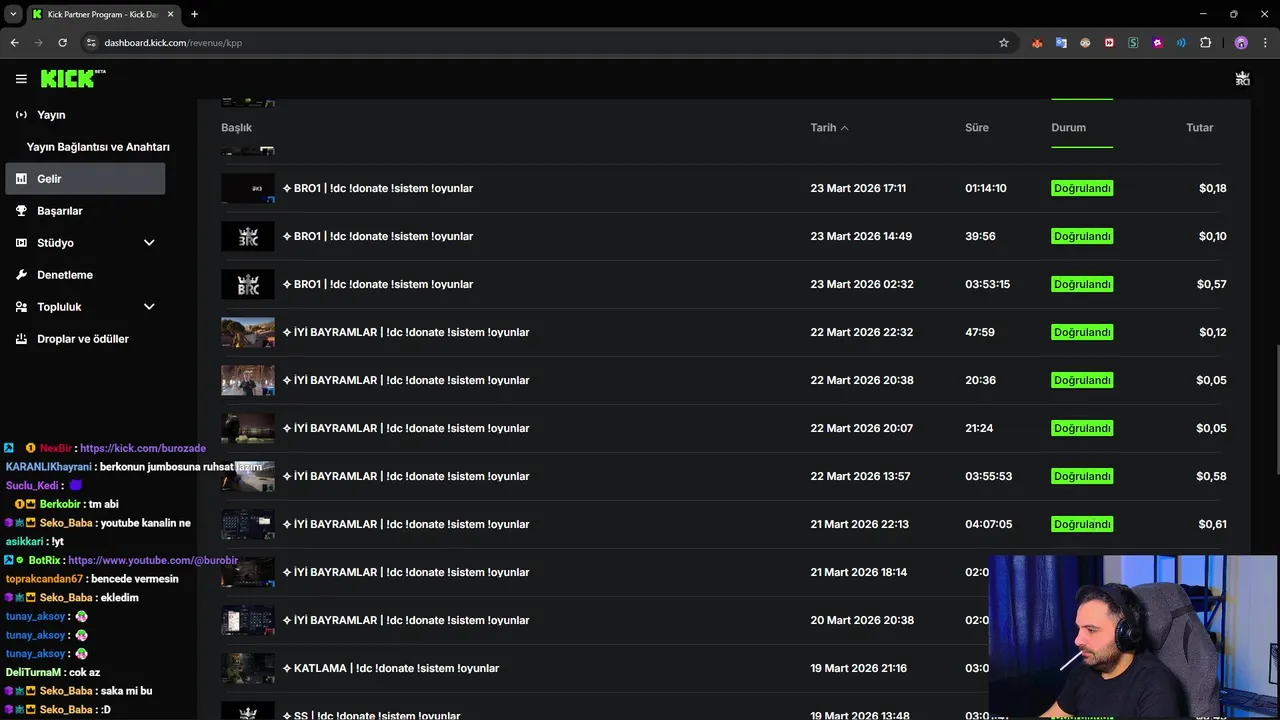Bookmark this page with the star icon
Screen dimensions: 1280x720
point(1004,43)
